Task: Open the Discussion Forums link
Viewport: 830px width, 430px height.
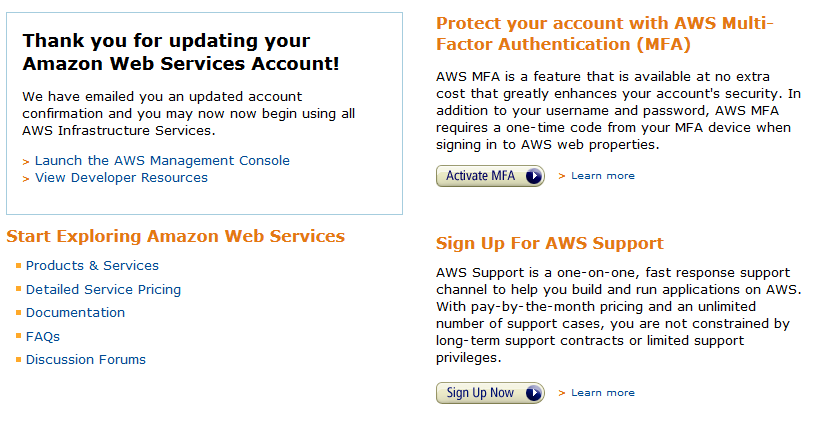Action: click(86, 360)
